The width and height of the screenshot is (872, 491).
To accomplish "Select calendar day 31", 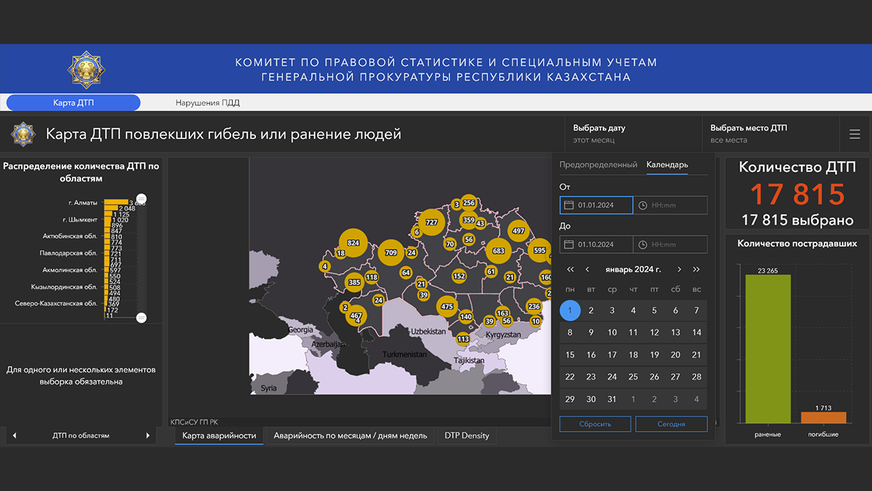I will pos(612,399).
